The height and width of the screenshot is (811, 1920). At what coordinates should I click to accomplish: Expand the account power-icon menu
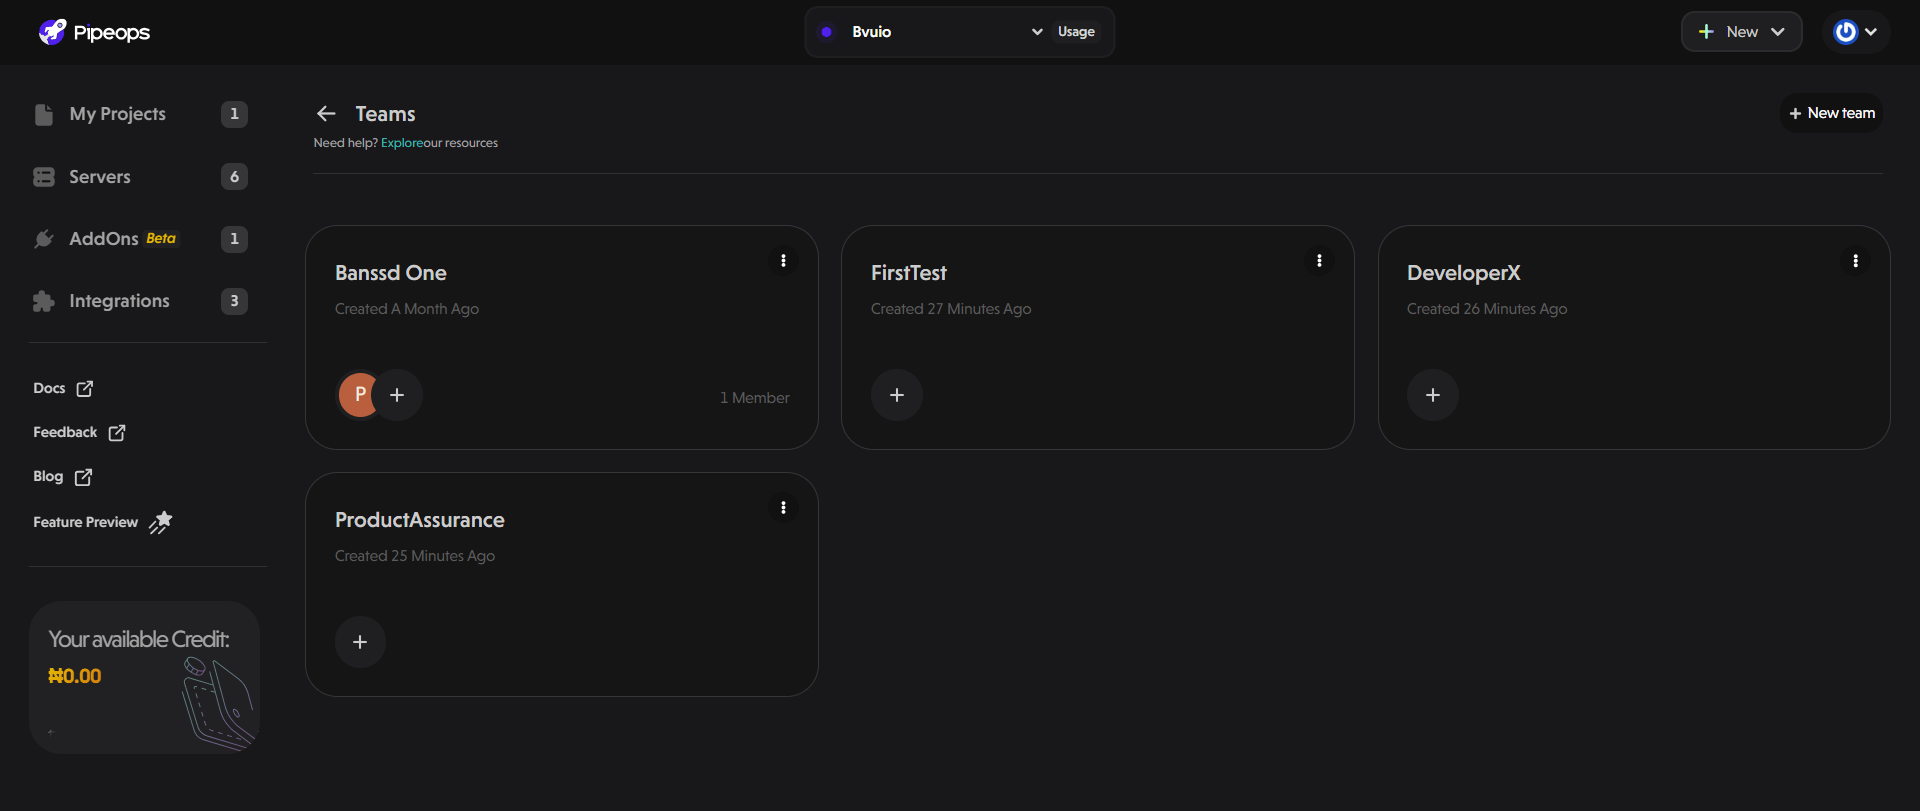point(1855,32)
